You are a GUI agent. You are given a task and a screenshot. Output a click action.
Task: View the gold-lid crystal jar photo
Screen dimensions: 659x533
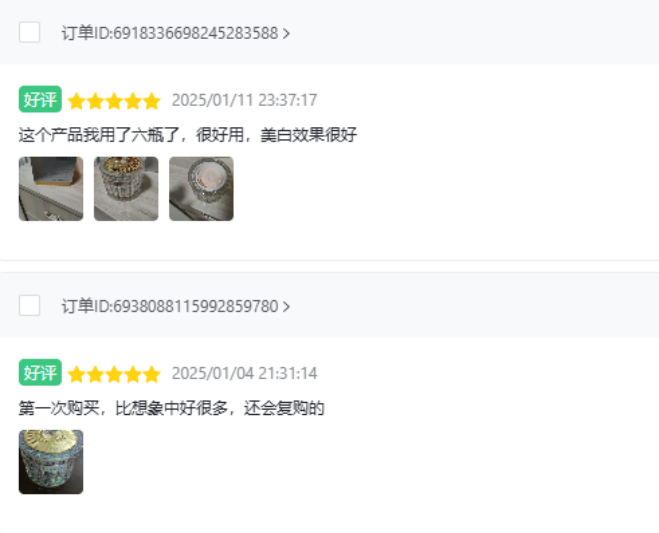(x=126, y=189)
